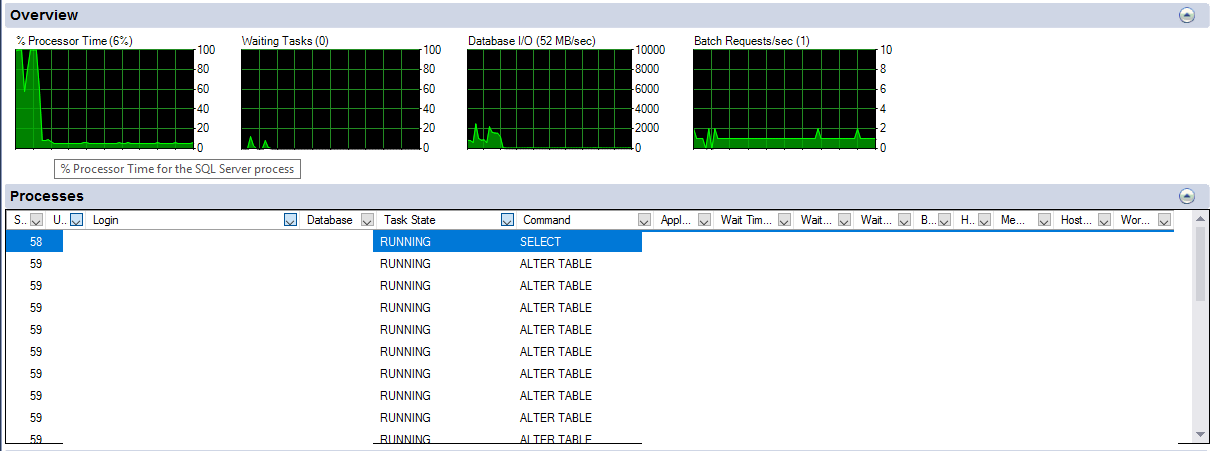Viewport: 1212px width, 451px height.
Task: Click the processes list scrollbar up arrow
Action: click(x=1201, y=218)
